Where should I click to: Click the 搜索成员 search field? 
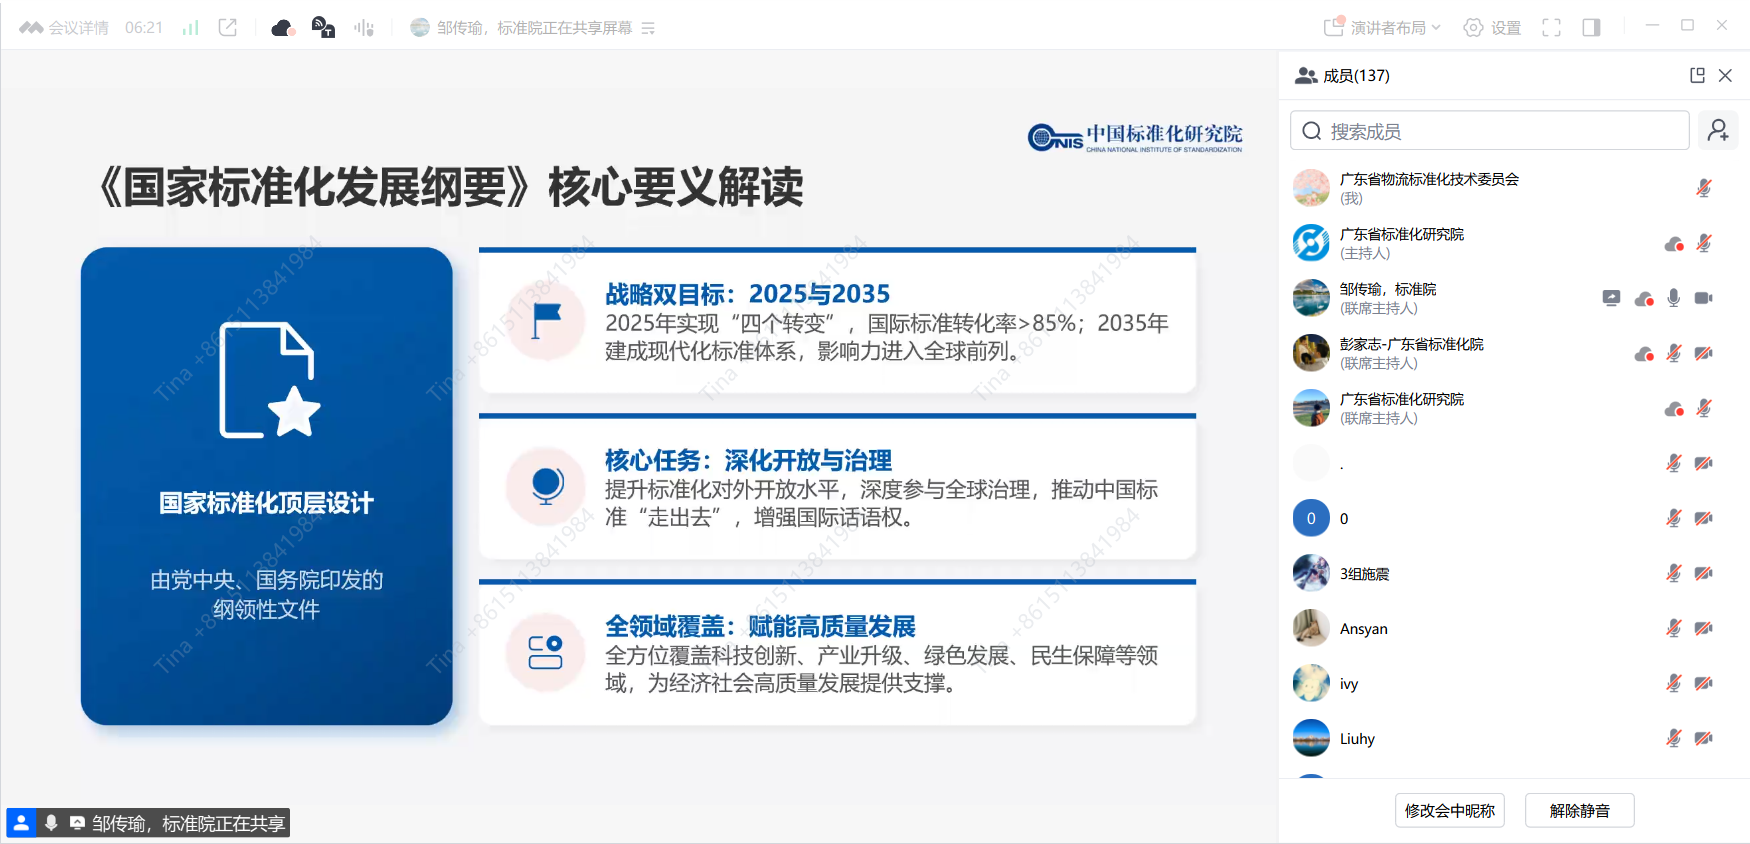[x=1489, y=131]
